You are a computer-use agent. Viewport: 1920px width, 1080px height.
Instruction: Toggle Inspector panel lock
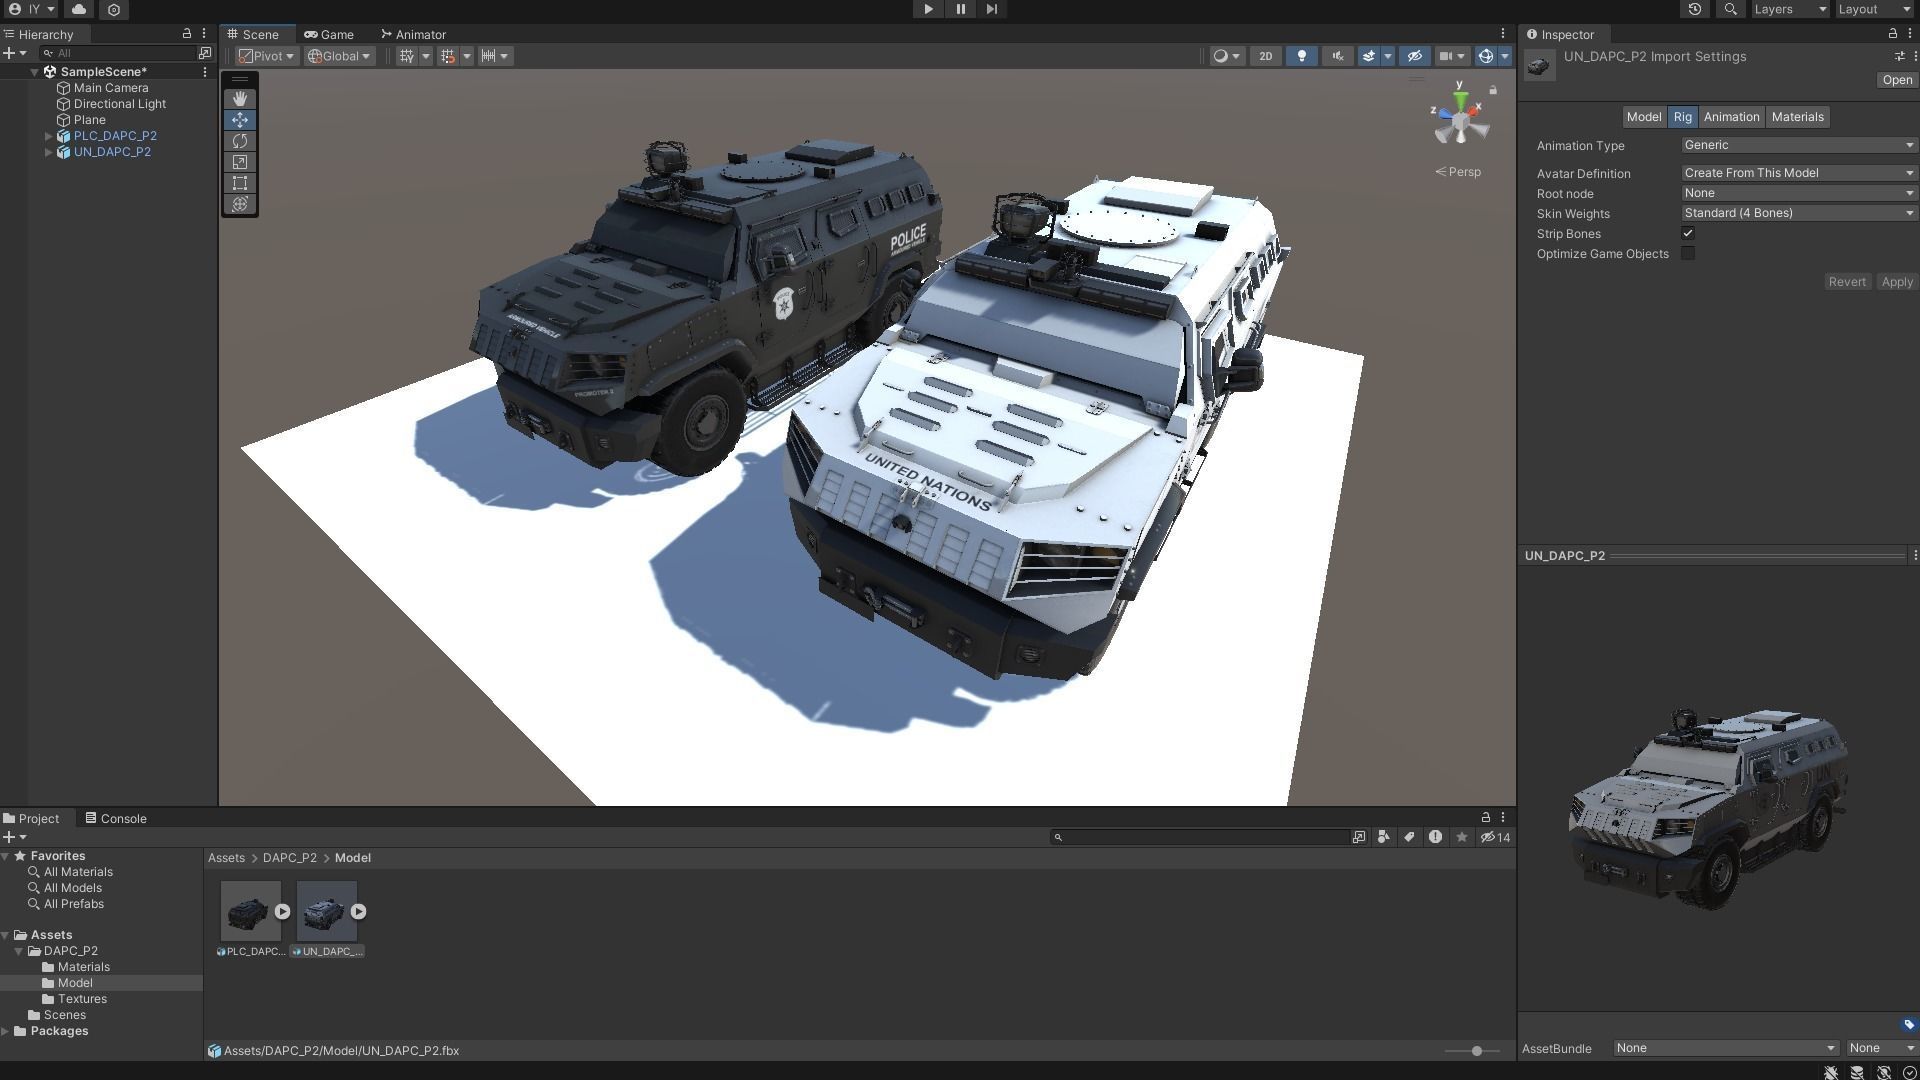(1892, 34)
